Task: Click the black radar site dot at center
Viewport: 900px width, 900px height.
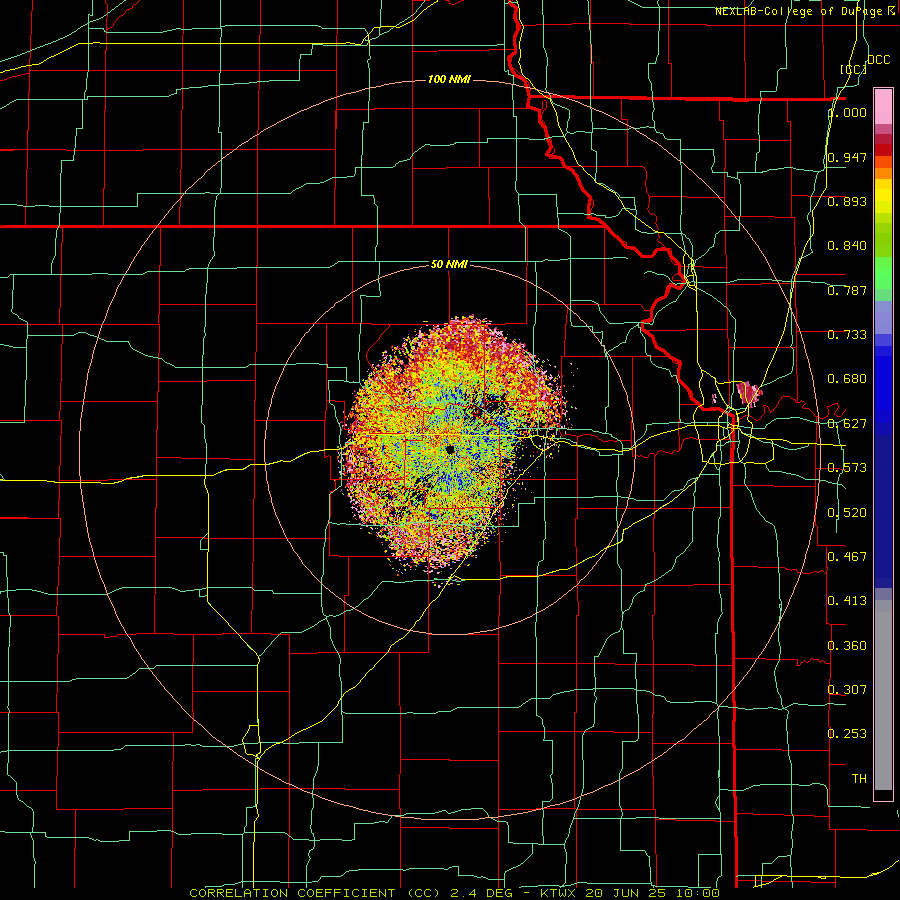Action: click(x=450, y=449)
